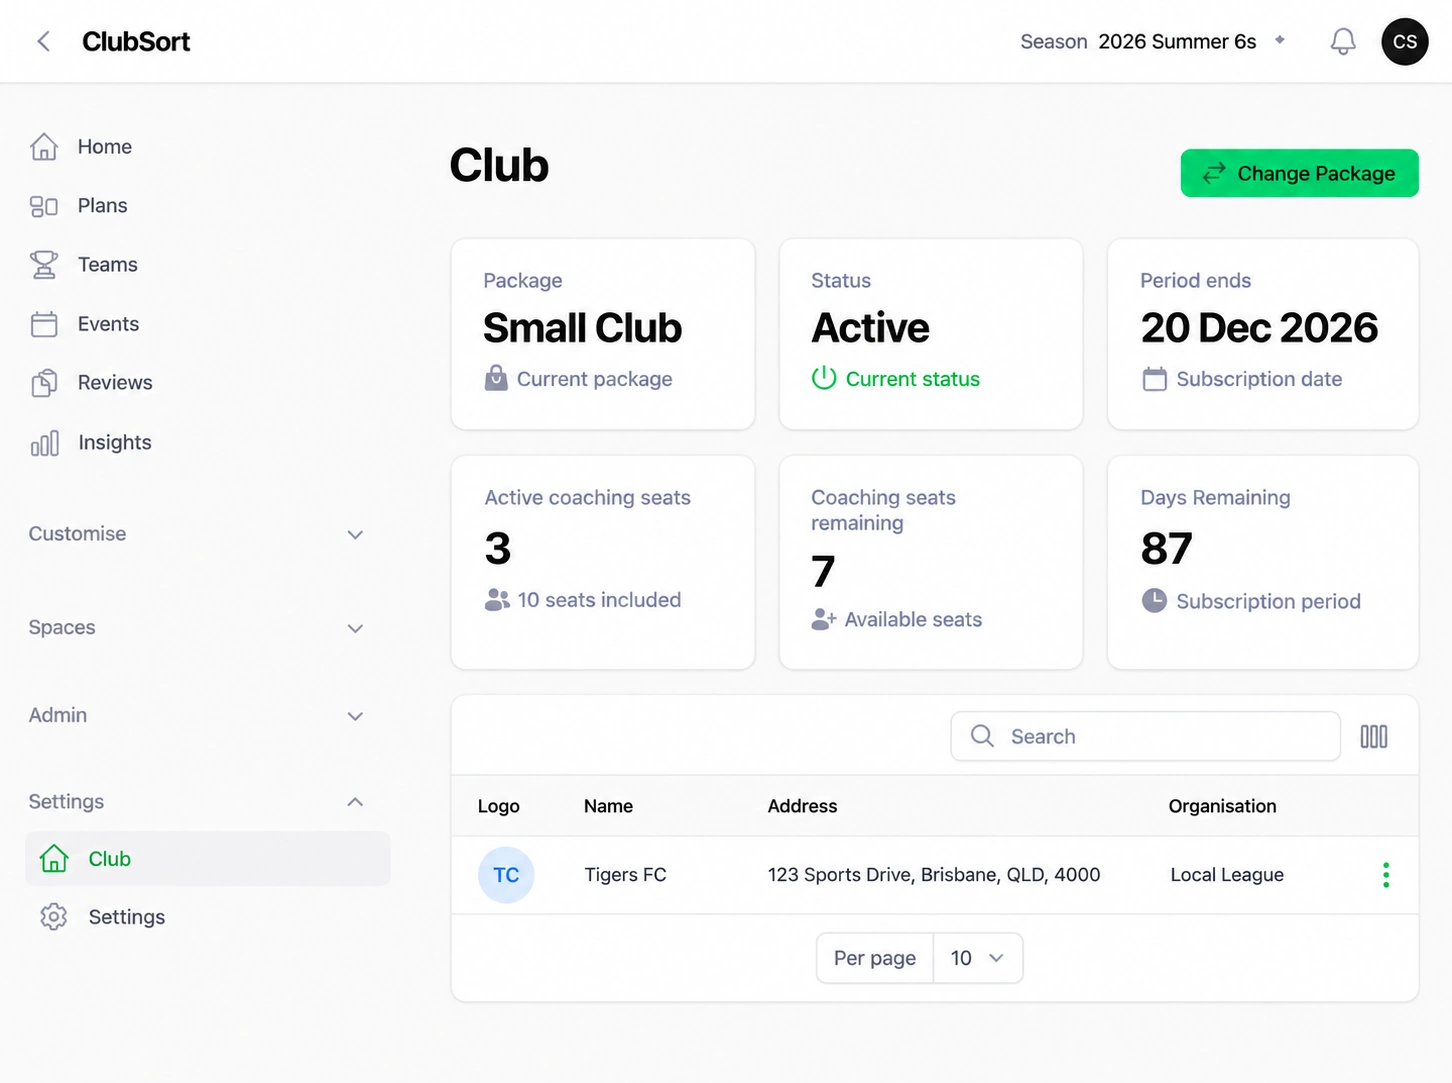Open the Tigers FC row actions menu
The height and width of the screenshot is (1083, 1452).
click(1386, 875)
